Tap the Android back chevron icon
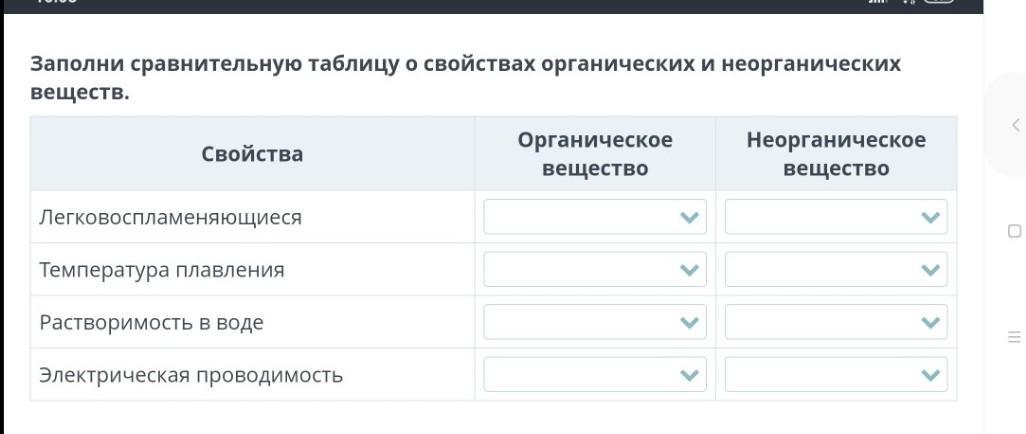This screenshot has width=1026, height=434. pyautogui.click(x=1015, y=125)
